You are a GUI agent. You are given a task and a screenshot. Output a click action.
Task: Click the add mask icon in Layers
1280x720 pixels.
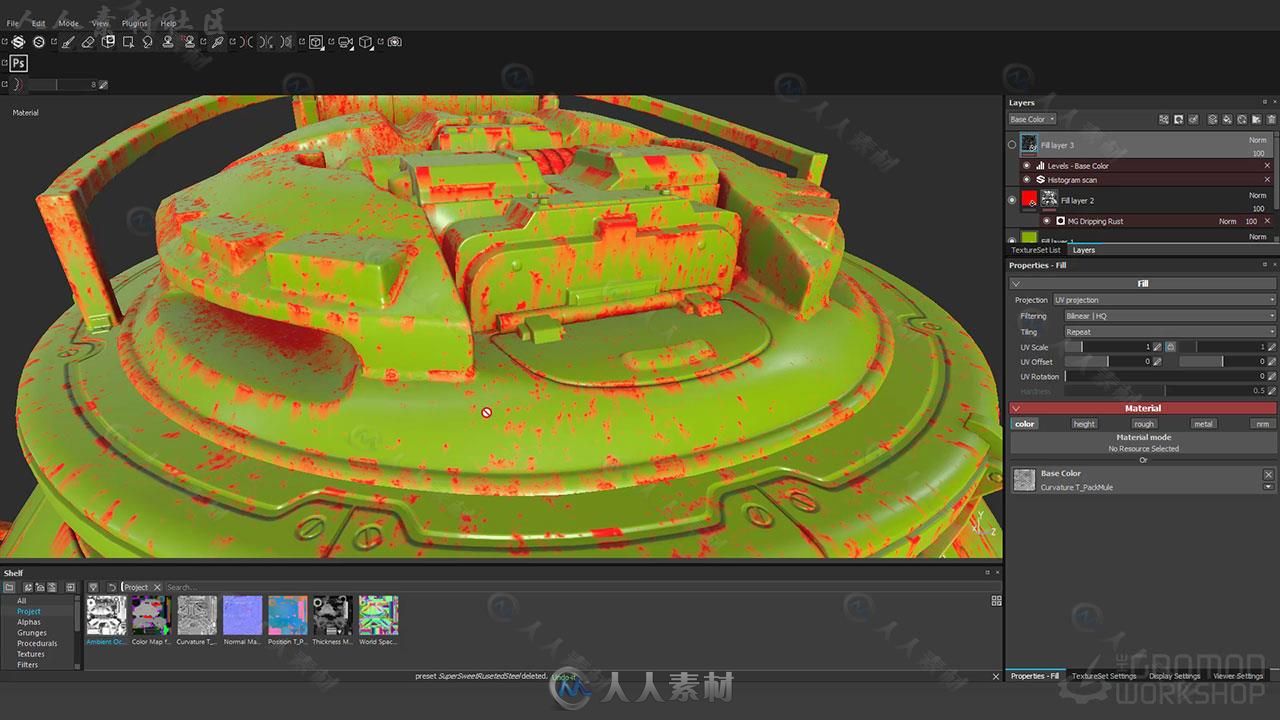(x=1178, y=120)
